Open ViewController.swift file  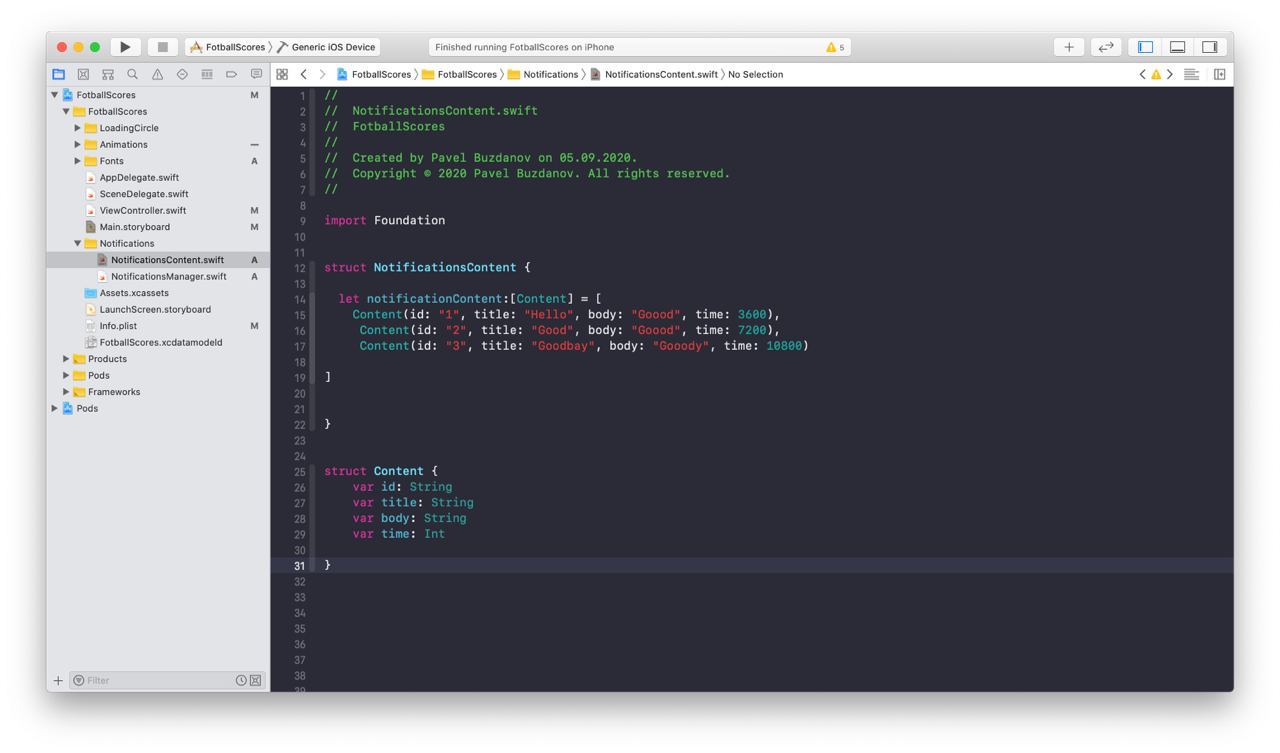(x=143, y=210)
